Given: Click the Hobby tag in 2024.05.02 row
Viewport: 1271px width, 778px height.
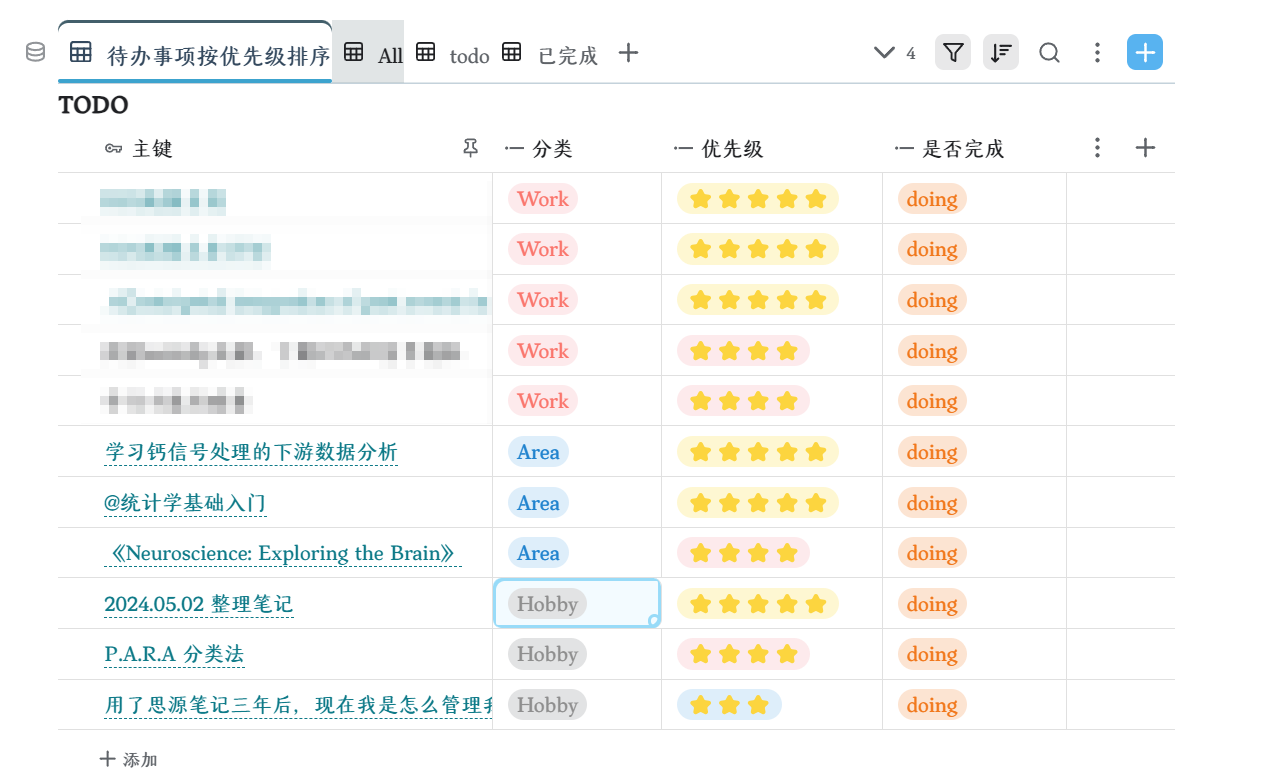Looking at the screenshot, I should (x=547, y=604).
